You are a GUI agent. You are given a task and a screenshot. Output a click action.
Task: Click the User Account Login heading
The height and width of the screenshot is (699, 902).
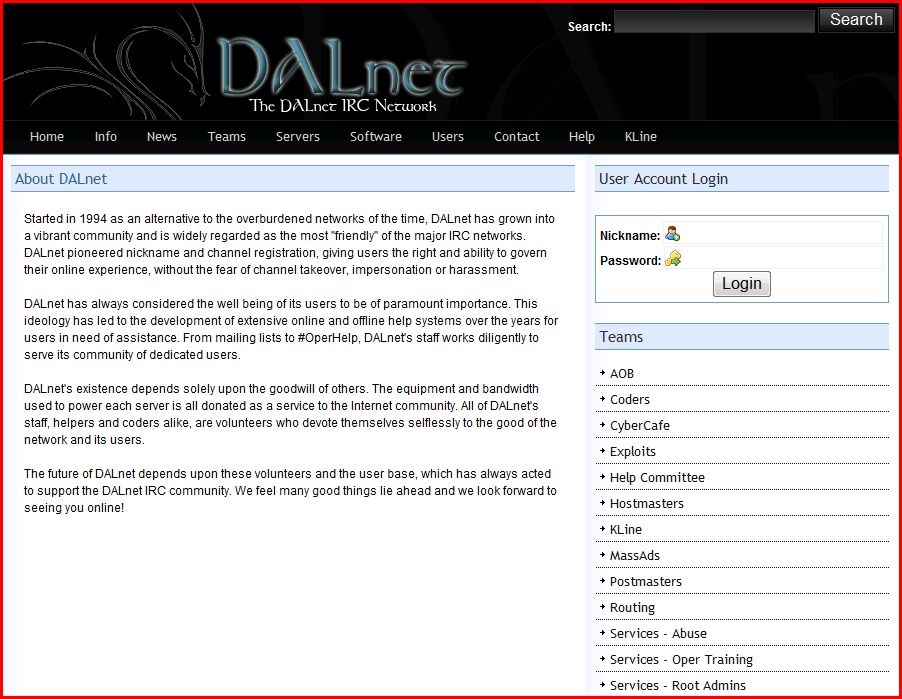coord(663,179)
